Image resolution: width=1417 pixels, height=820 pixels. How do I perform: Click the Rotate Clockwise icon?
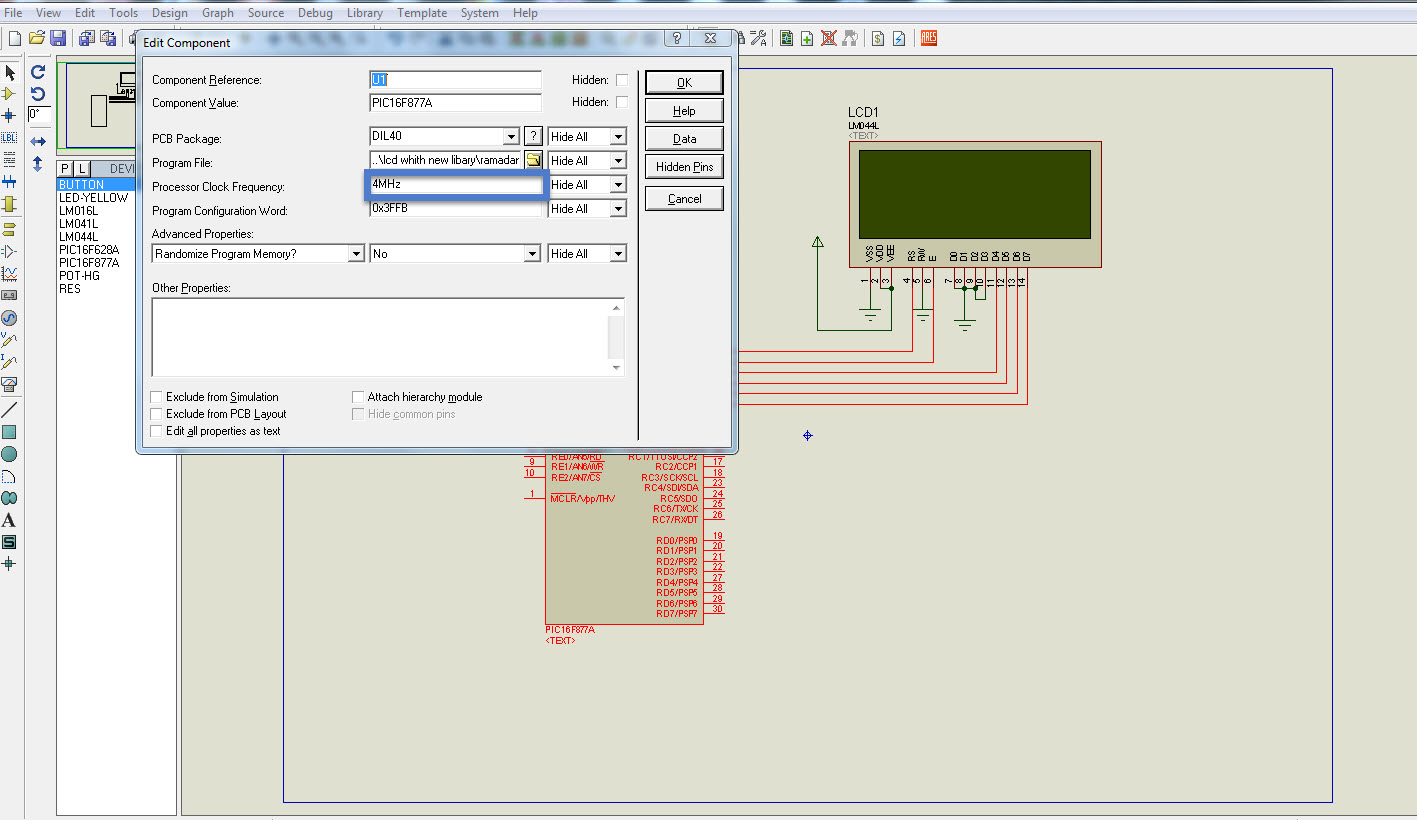(x=38, y=72)
